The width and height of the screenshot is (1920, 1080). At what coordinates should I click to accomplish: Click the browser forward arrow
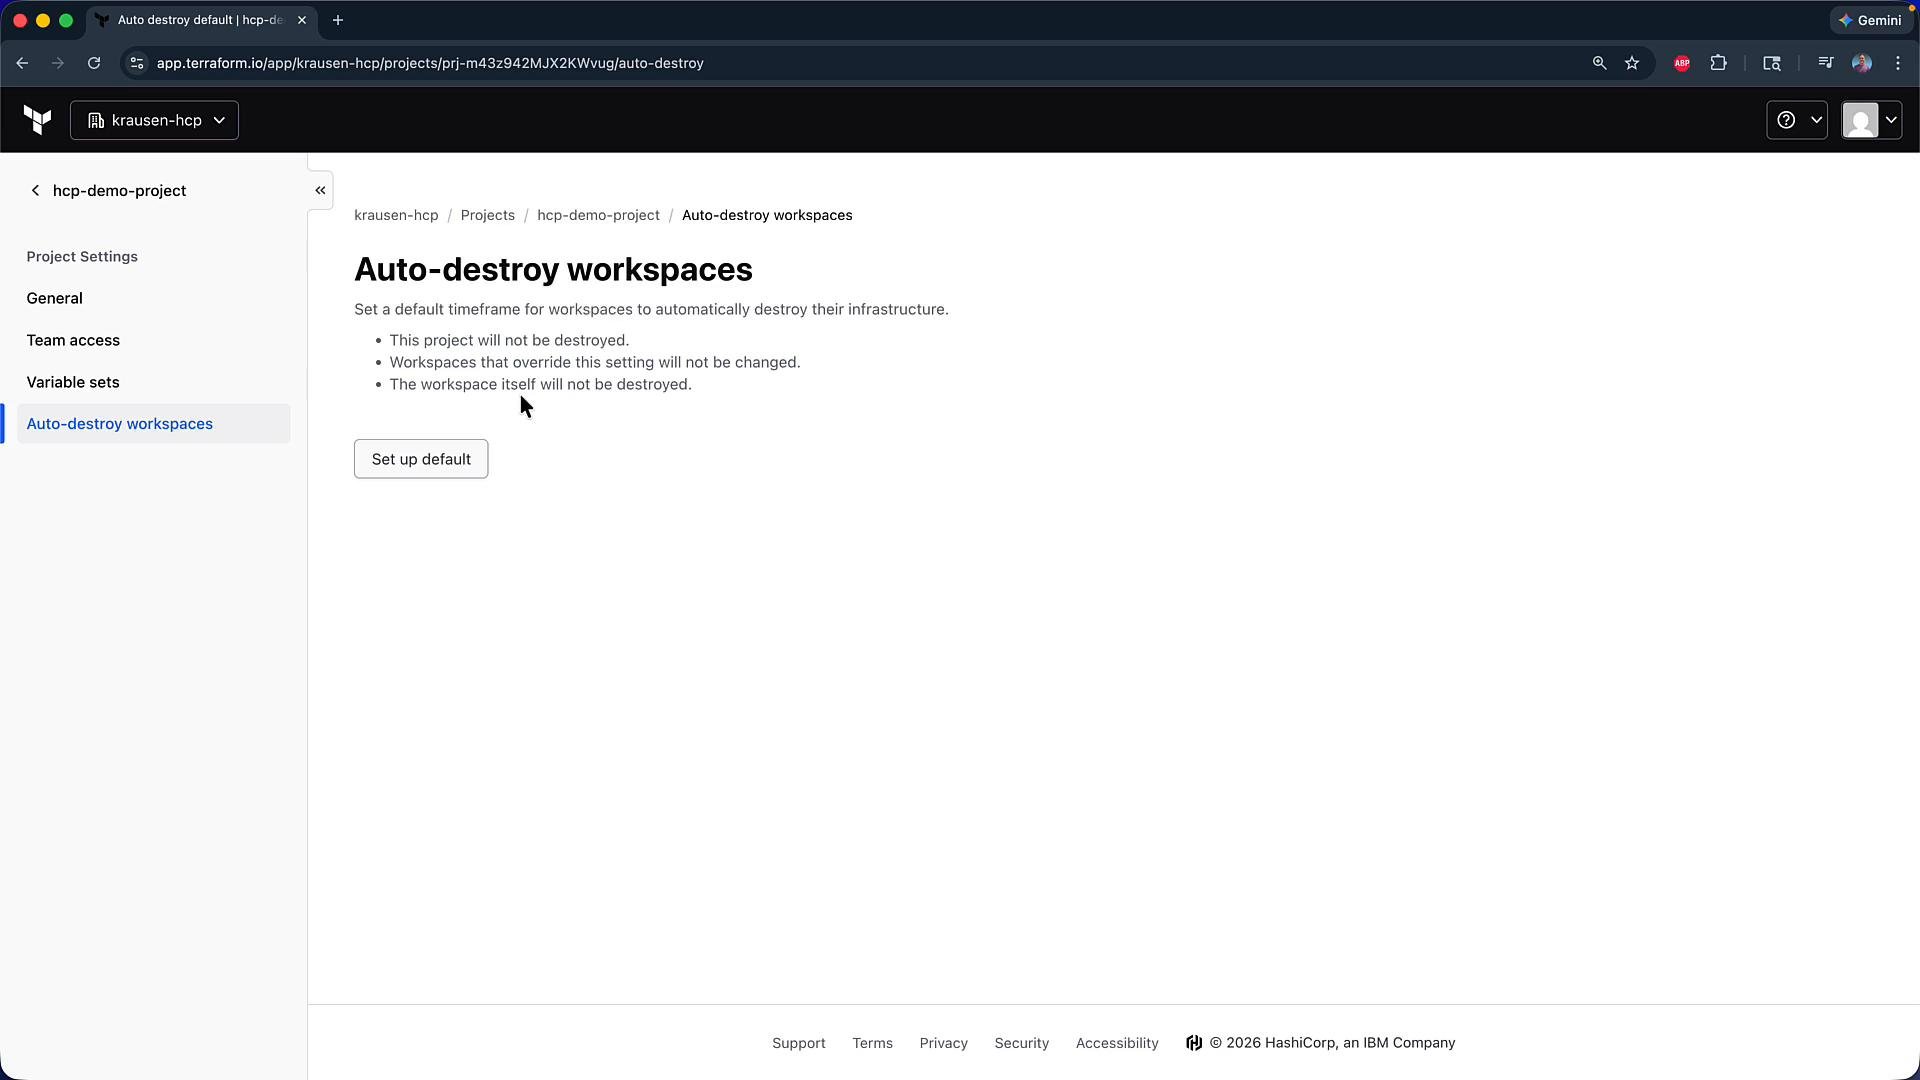pyautogui.click(x=58, y=63)
